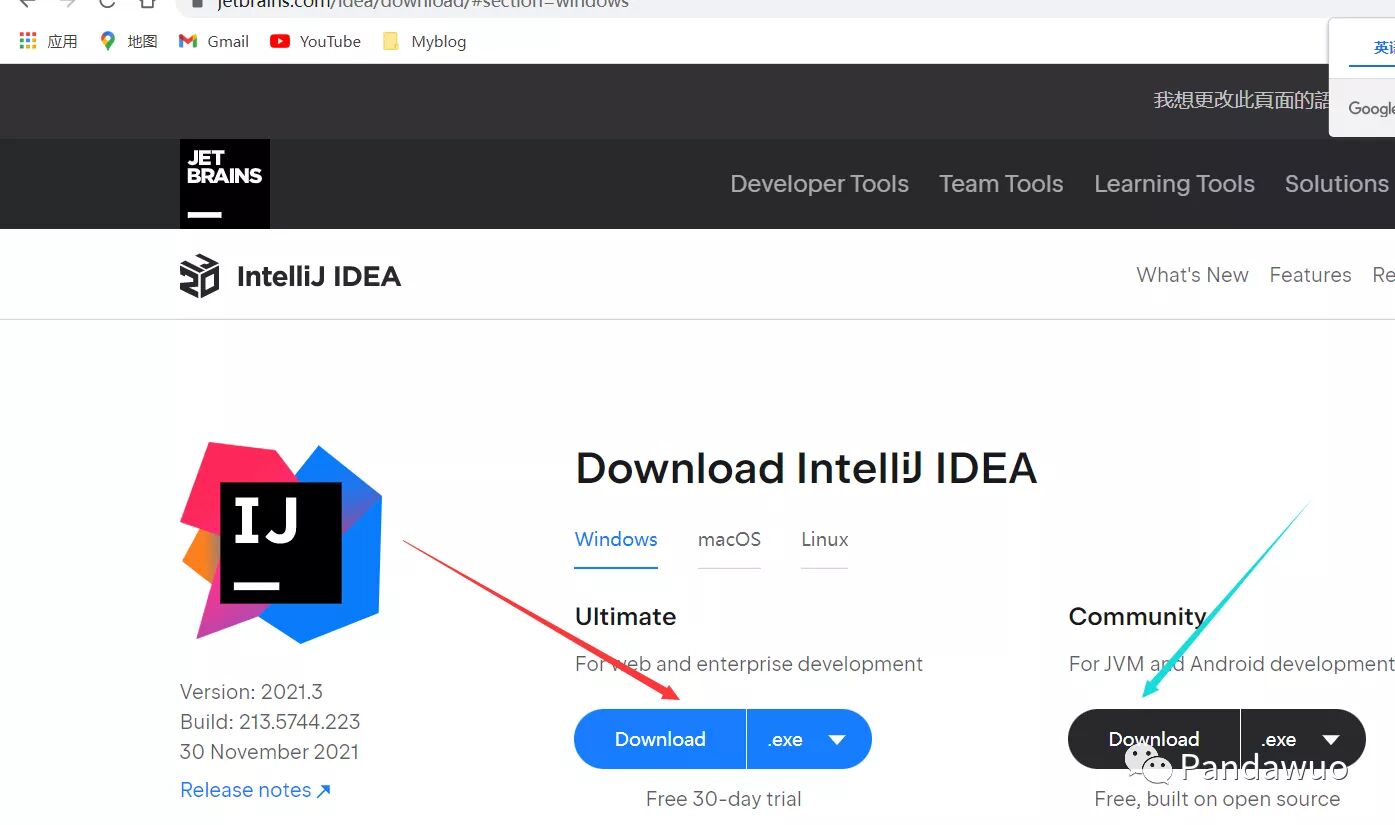
Task: Click the browser back arrow
Action: [27, 3]
